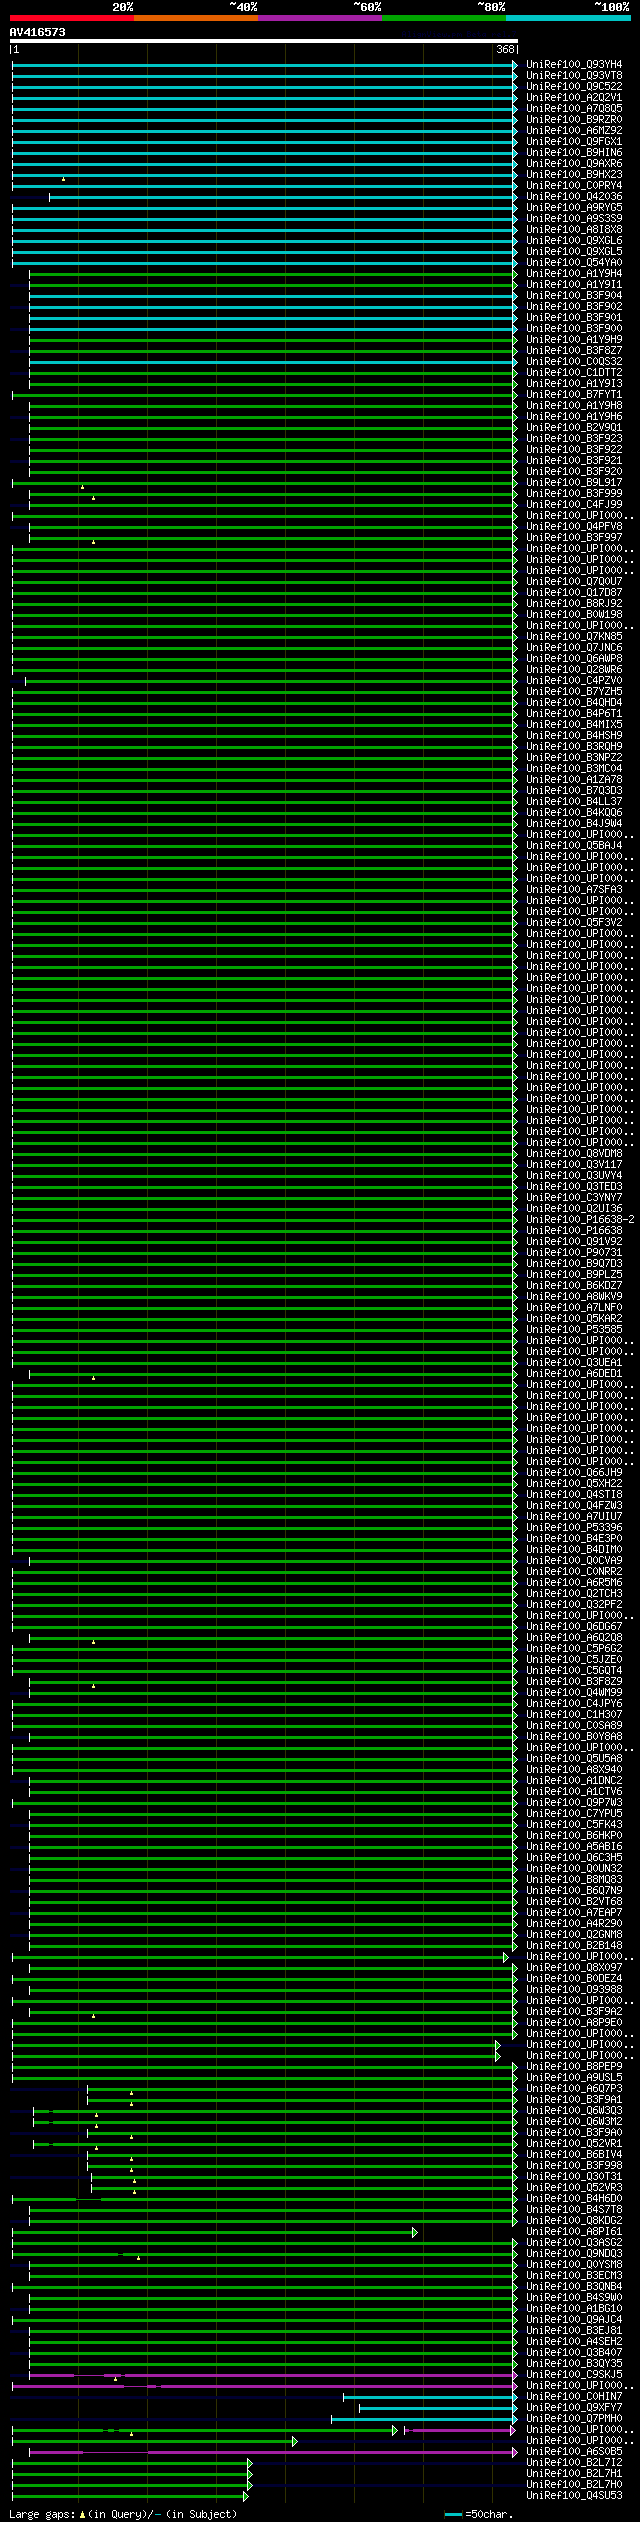Select hit label UniRef100_C0NRR2
The height and width of the screenshot is (2522, 640).
(574, 1572)
